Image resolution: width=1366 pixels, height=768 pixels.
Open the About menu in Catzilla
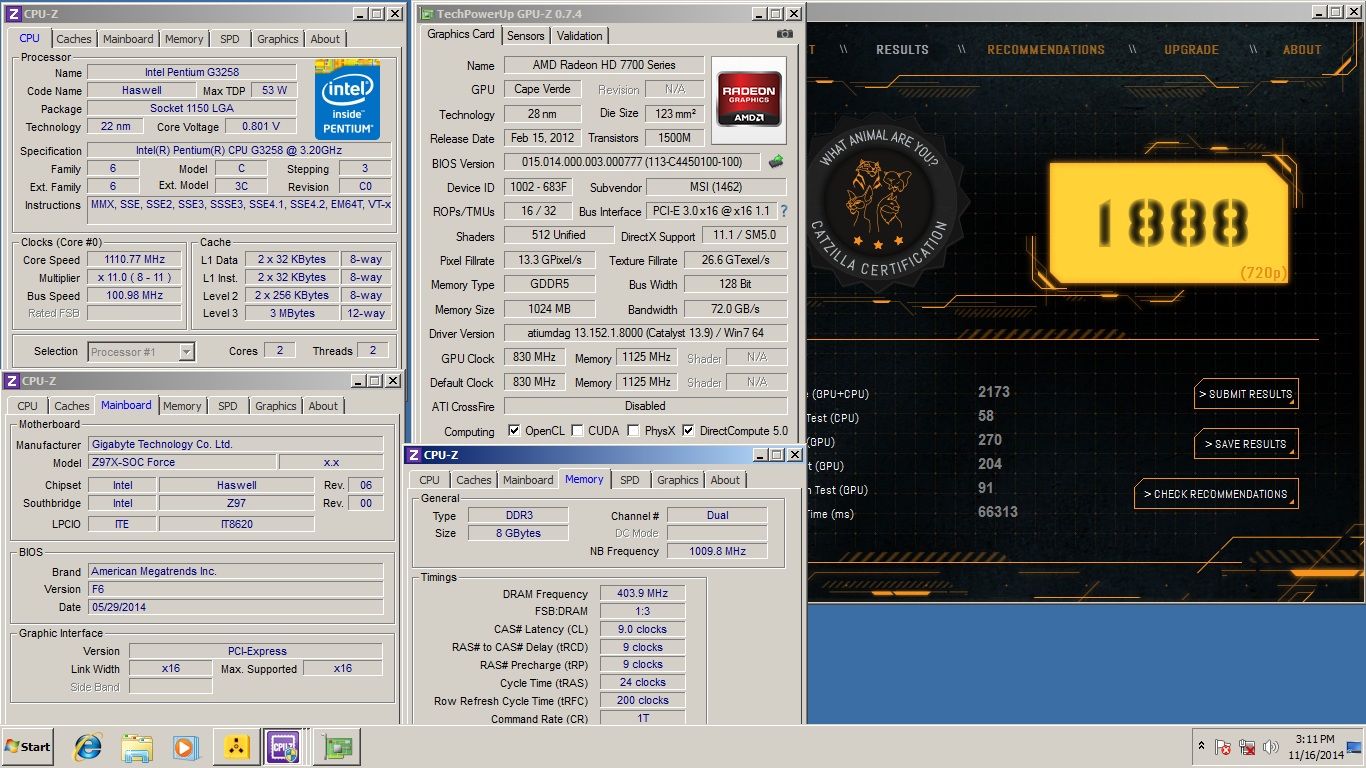[x=1302, y=50]
